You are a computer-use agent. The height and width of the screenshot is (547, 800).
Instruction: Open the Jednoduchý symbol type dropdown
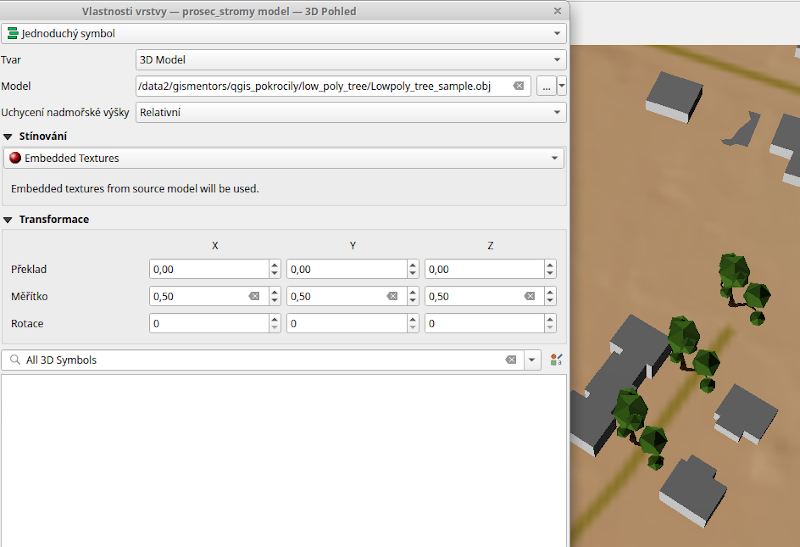(284, 34)
